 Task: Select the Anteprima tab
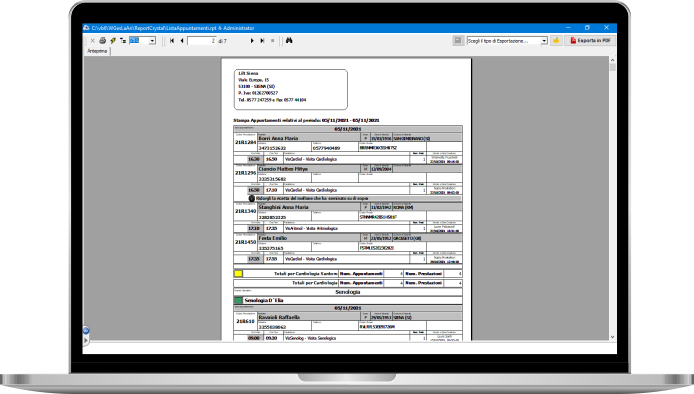click(x=97, y=51)
